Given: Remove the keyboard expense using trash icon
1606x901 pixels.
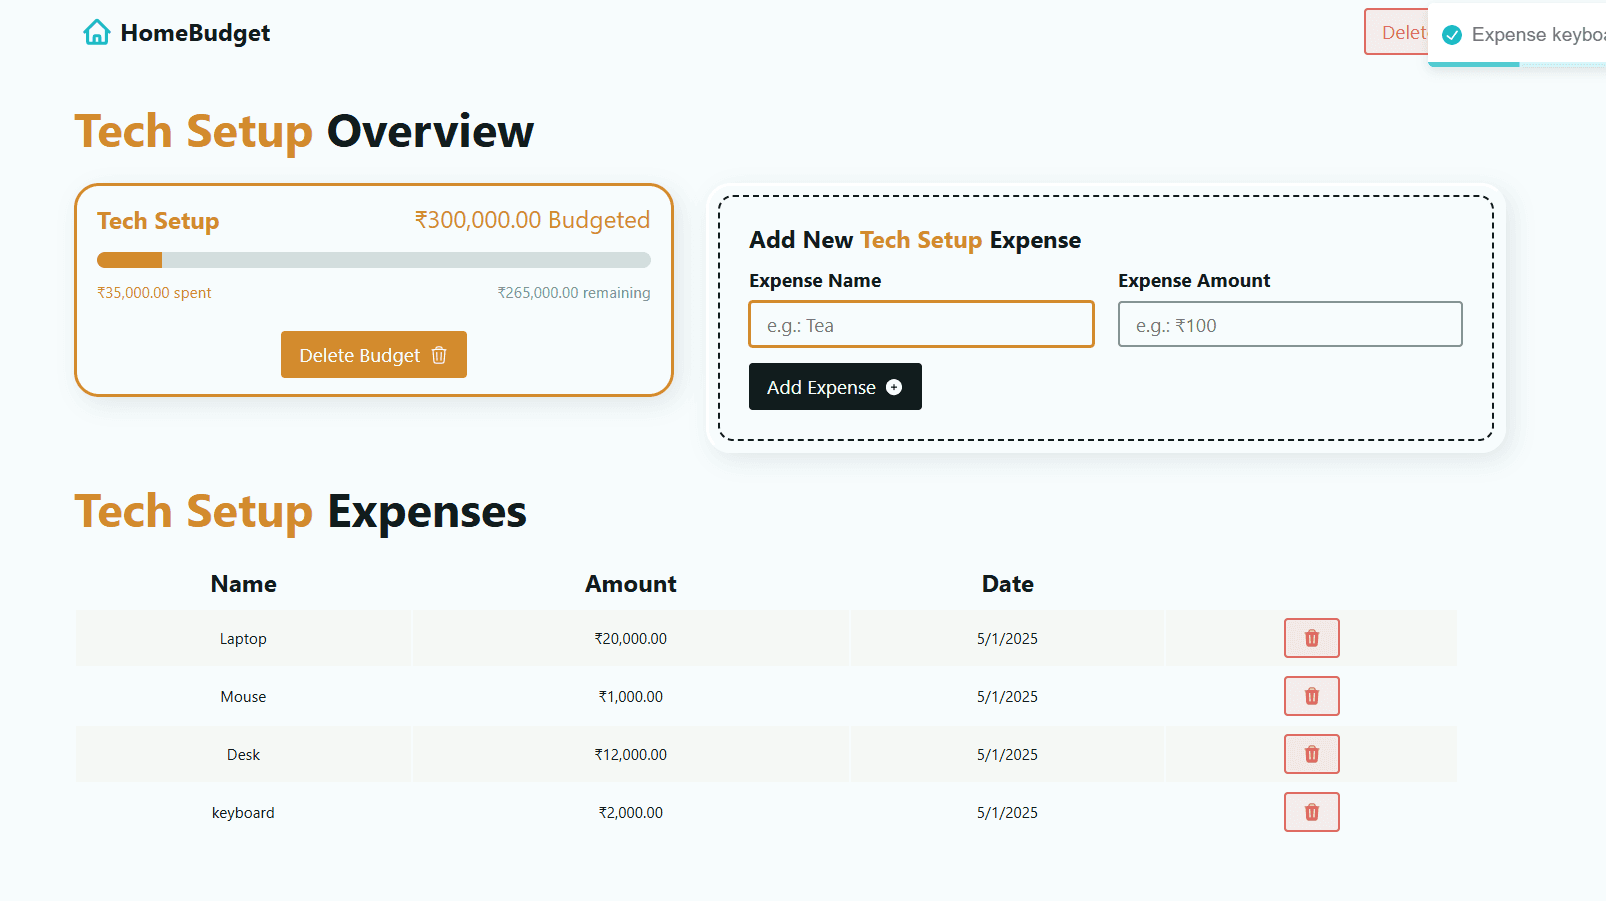Looking at the screenshot, I should coord(1311,812).
